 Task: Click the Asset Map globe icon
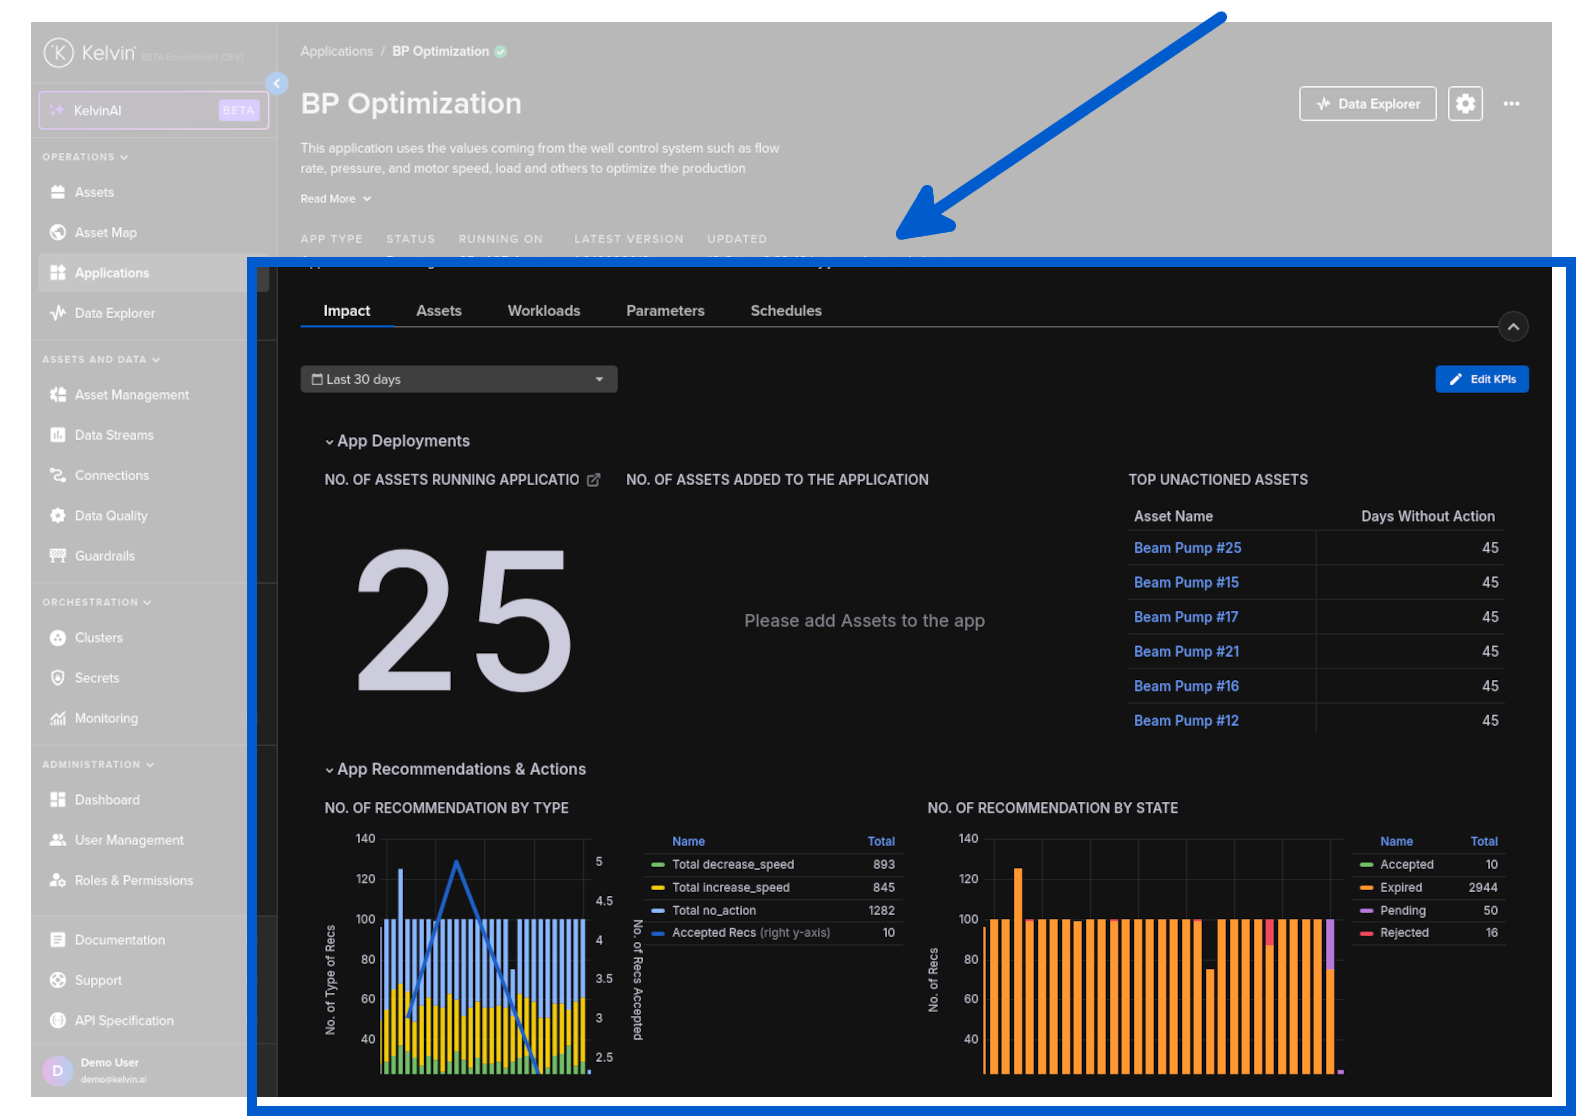pos(58,233)
